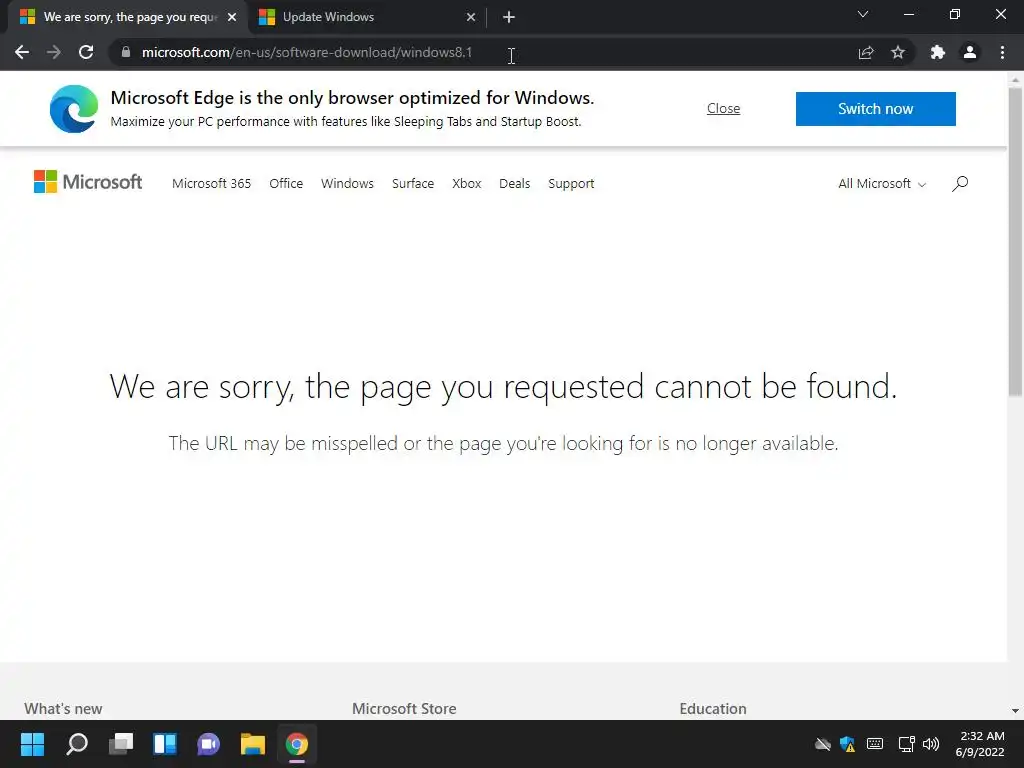1024x768 pixels.
Task: Open the Deals nav link
Action: 515,184
